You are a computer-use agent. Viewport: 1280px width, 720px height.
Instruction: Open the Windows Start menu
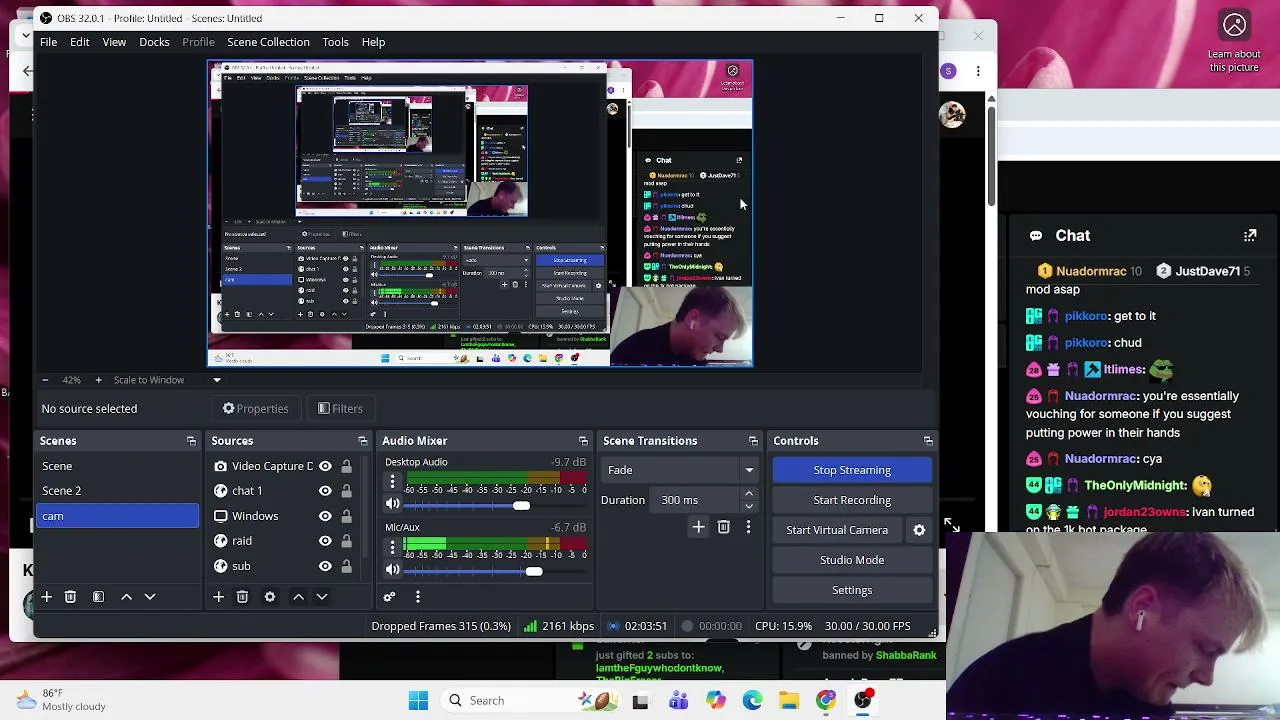click(418, 701)
